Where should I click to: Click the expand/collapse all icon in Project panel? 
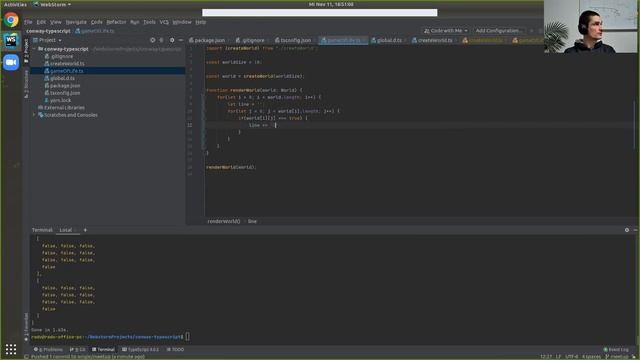coord(162,40)
